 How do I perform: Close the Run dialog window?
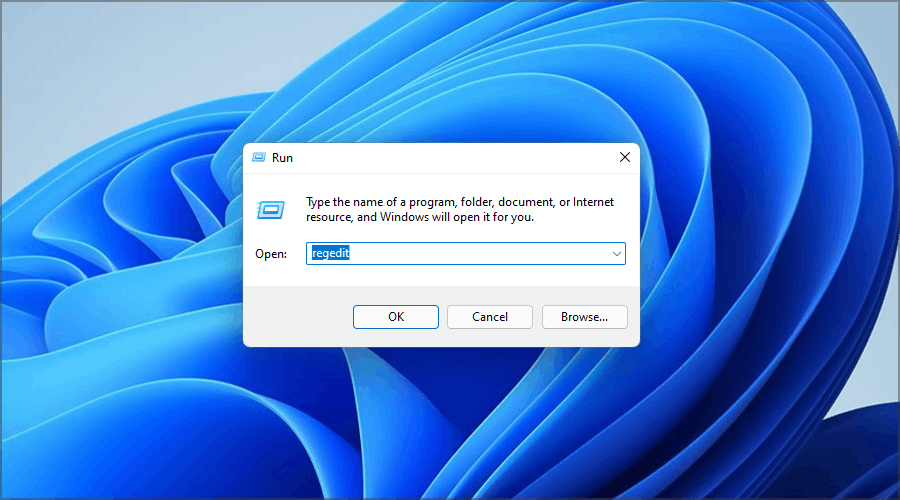click(x=624, y=157)
